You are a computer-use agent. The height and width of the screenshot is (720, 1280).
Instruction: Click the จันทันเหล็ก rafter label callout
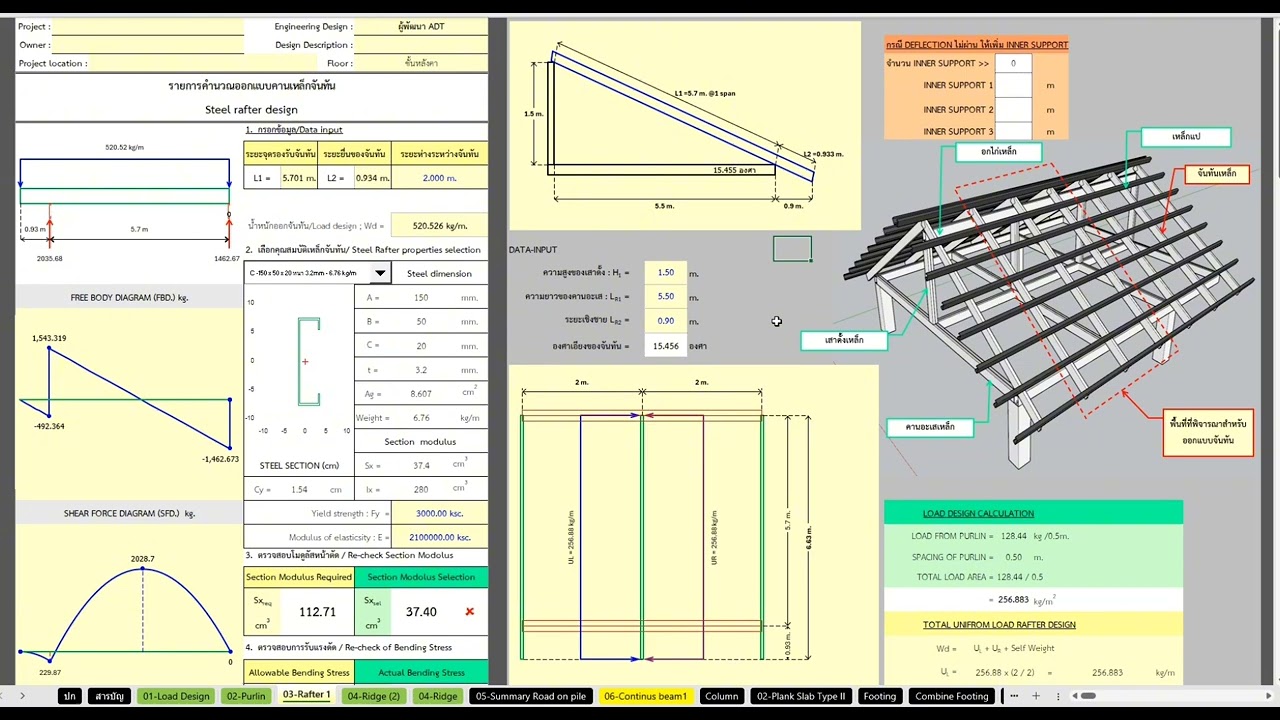click(1217, 173)
